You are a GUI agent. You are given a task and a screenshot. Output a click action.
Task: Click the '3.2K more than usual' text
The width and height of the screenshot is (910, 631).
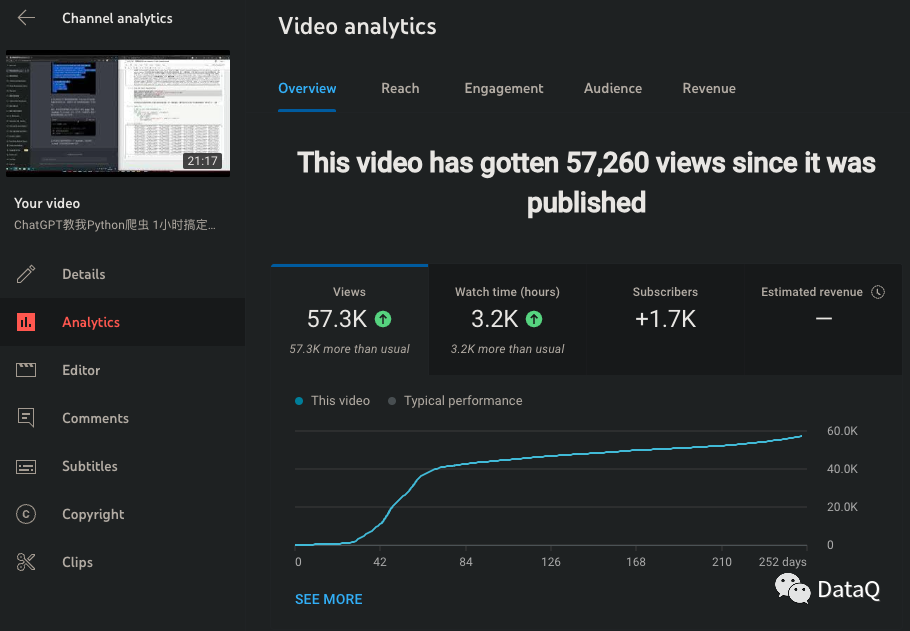[507, 349]
